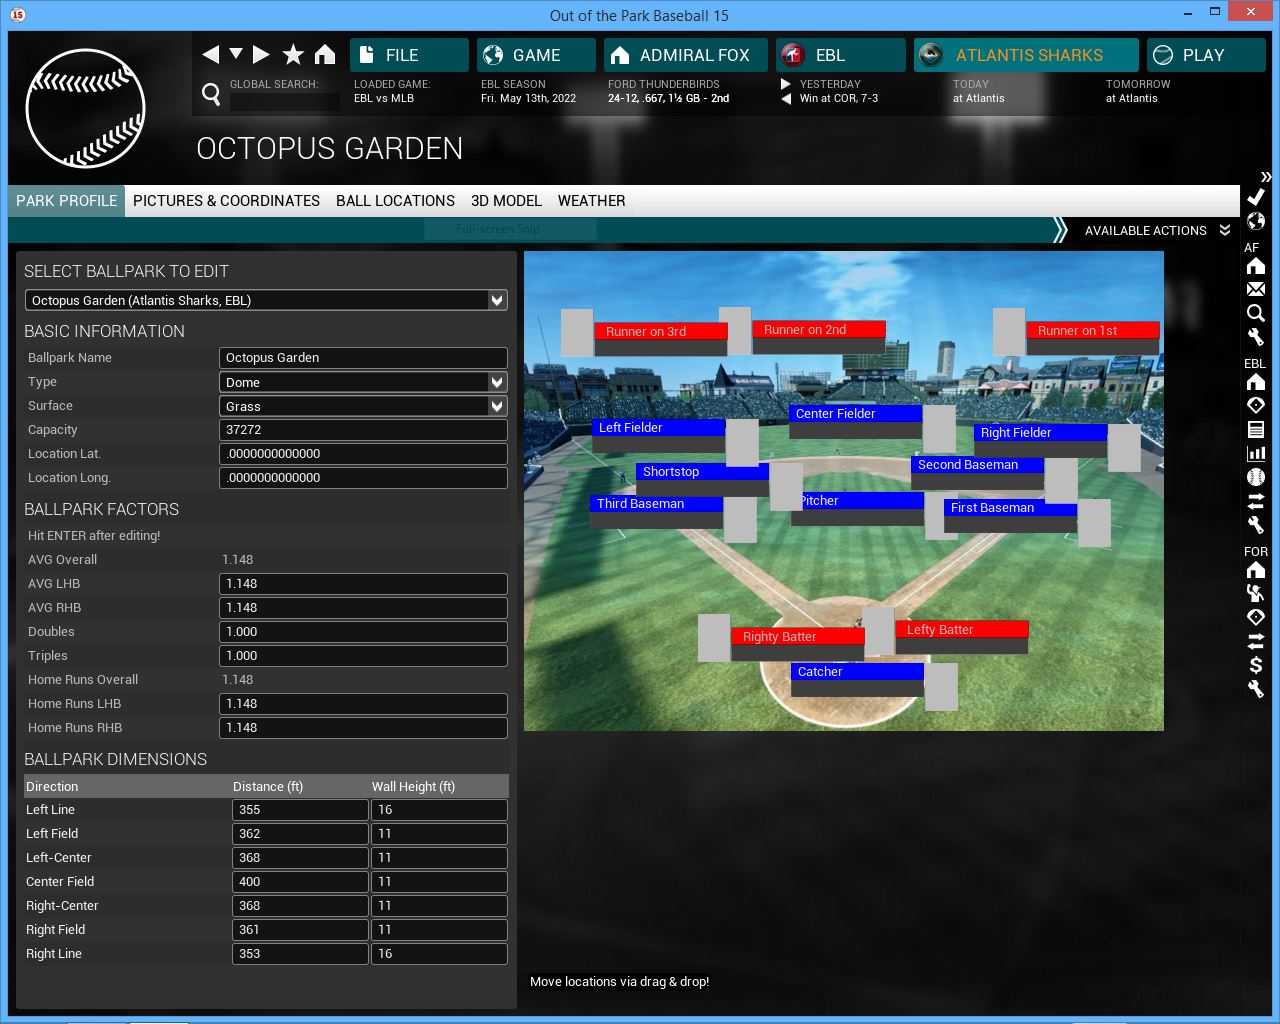Open the Select Ballpark to Edit dropdown

pos(266,300)
